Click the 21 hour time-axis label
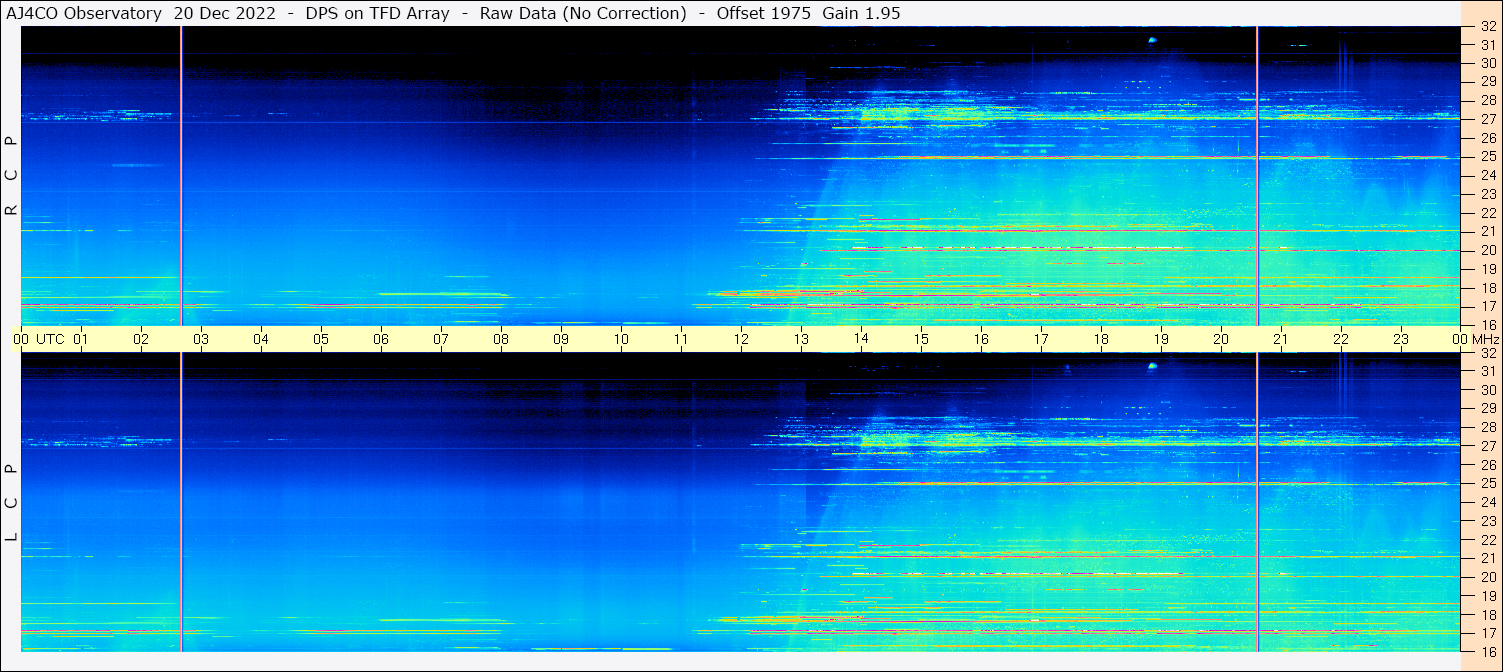 [1281, 339]
